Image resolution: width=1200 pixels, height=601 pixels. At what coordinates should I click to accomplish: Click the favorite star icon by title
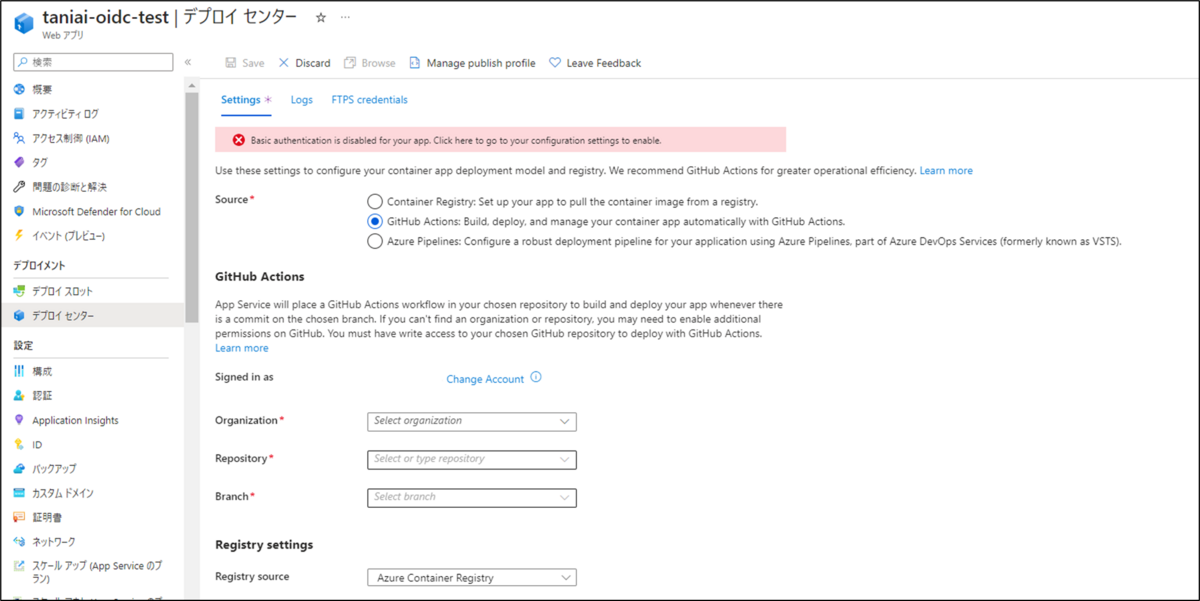321,17
